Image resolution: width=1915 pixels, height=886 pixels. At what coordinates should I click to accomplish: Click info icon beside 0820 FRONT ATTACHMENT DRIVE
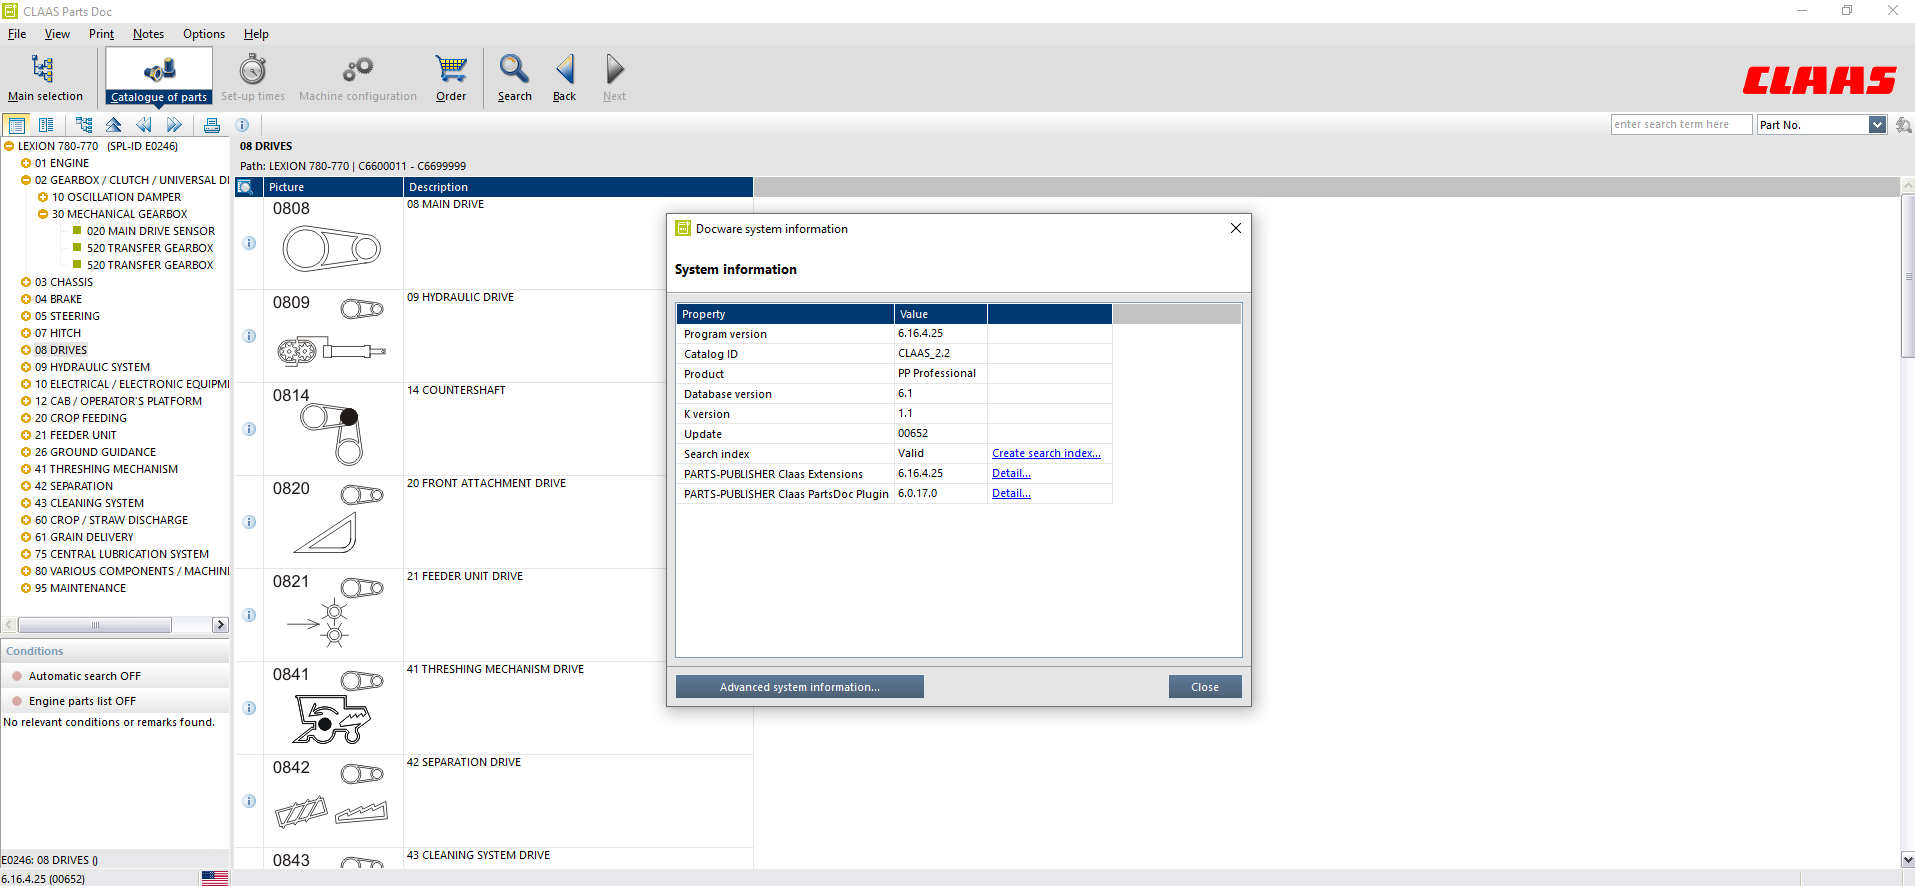click(249, 522)
